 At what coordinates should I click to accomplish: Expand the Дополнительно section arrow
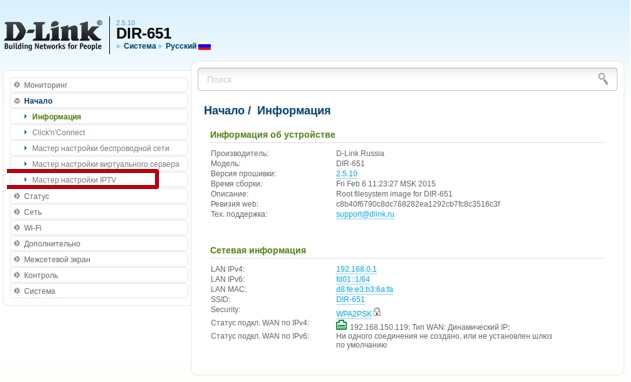point(16,244)
